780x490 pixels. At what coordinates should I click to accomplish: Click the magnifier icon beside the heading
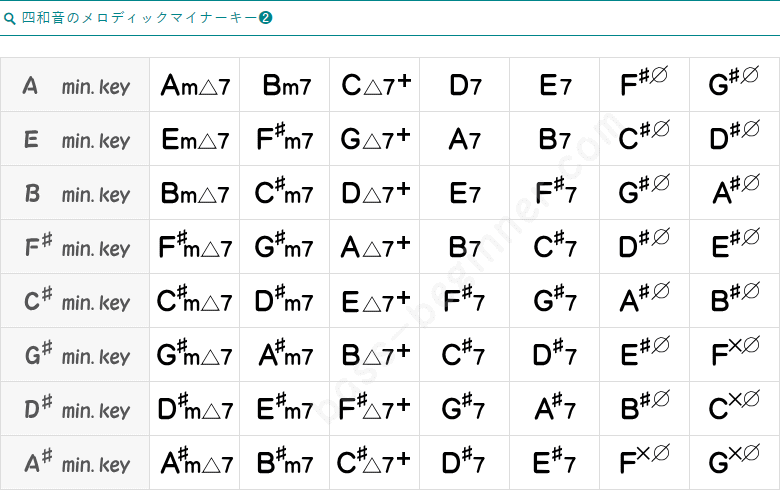(10, 18)
